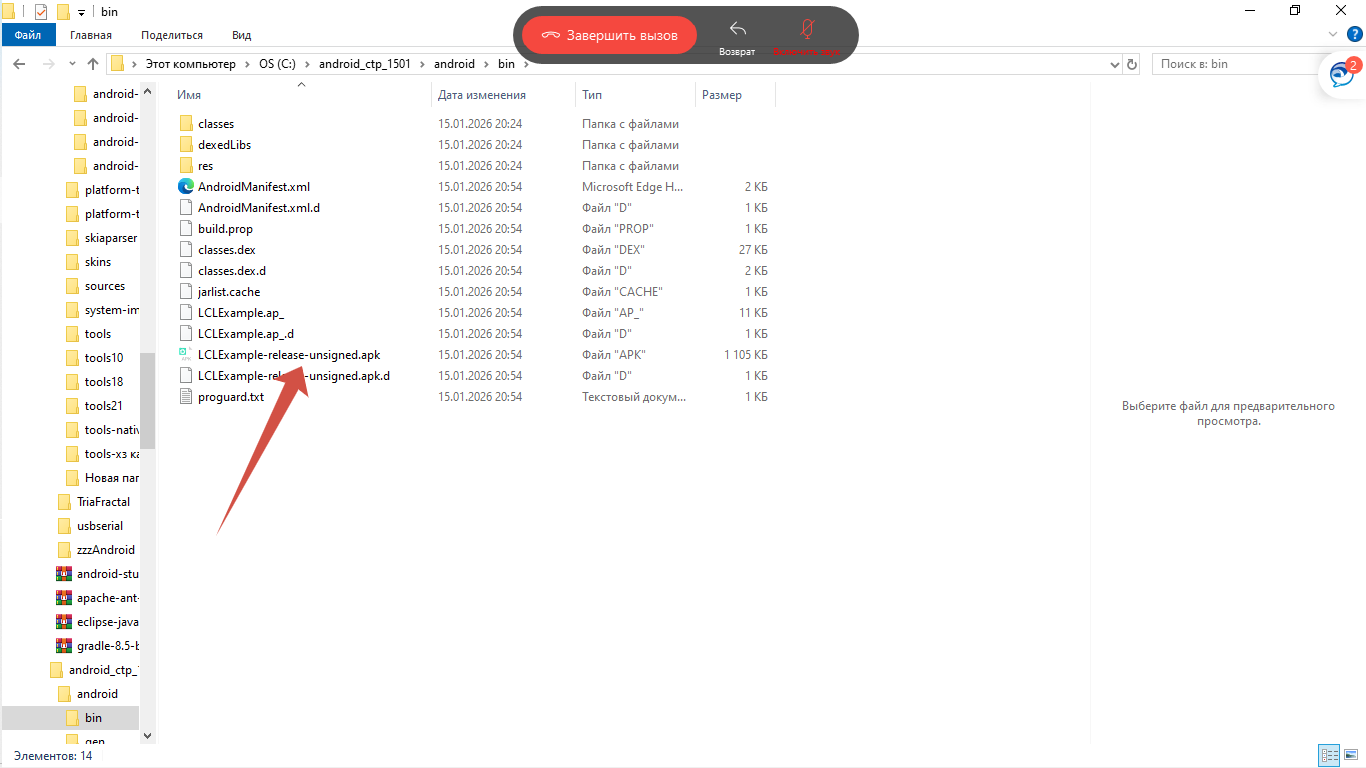Go up one folder with the up arrow
The image size is (1366, 768).
(x=93, y=64)
